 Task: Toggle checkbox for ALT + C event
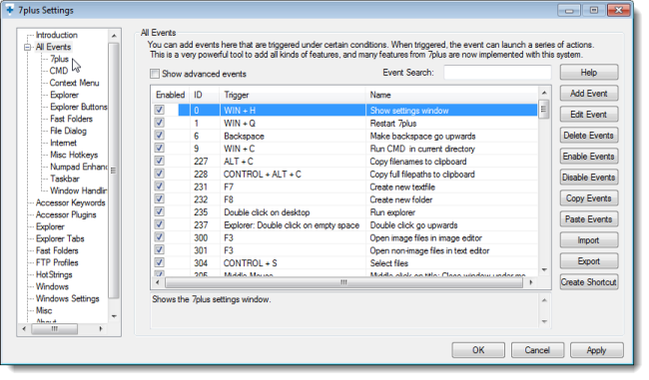coord(159,161)
